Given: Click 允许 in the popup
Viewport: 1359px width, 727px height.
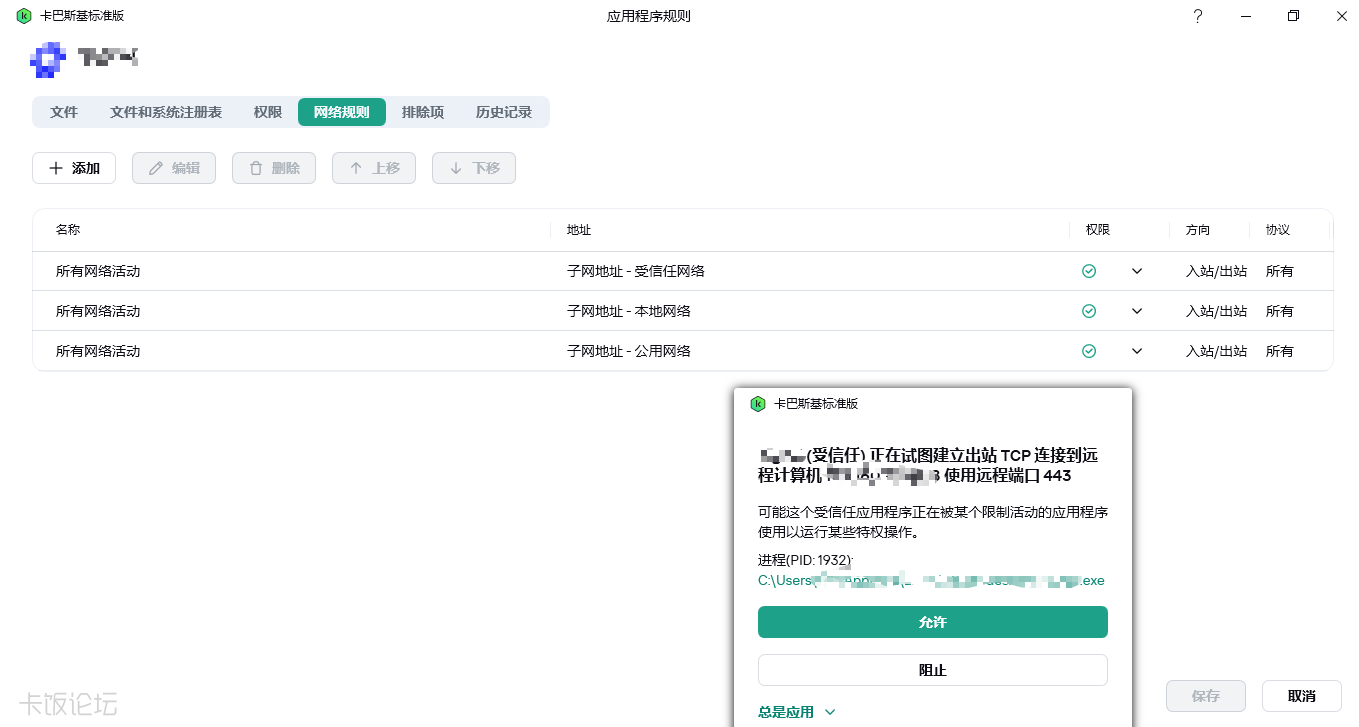Looking at the screenshot, I should (x=933, y=622).
